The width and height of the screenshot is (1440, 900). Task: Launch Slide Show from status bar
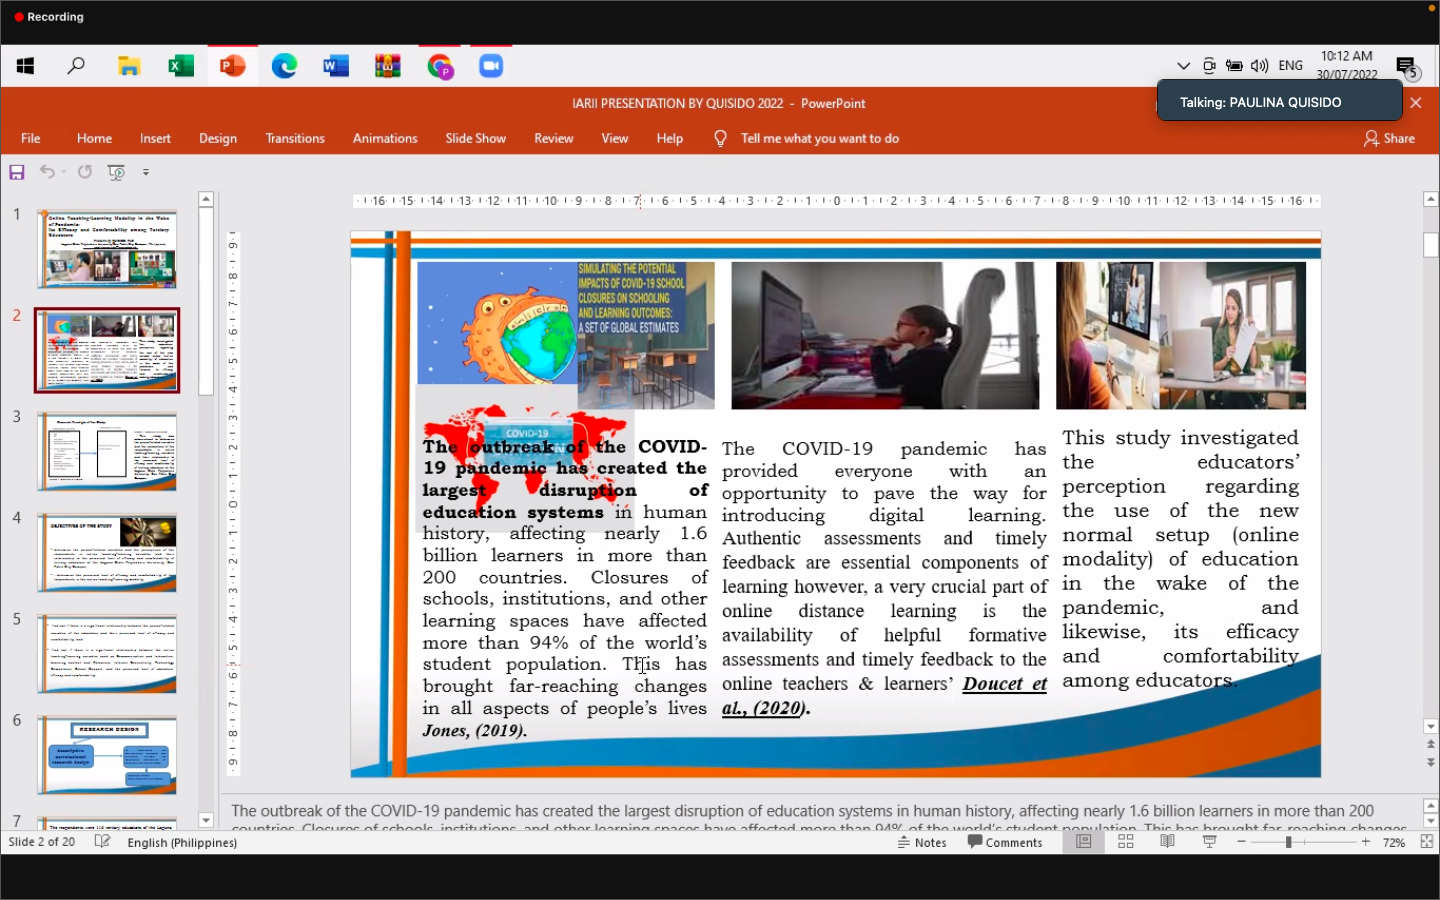point(1209,842)
